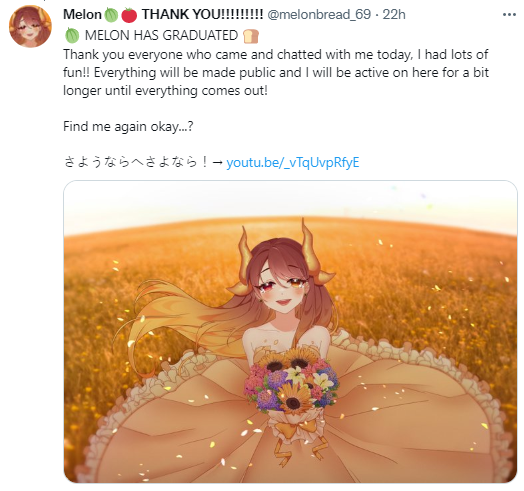Click the sunflower bouquet in the artwork
524x491 pixels.
click(x=291, y=379)
